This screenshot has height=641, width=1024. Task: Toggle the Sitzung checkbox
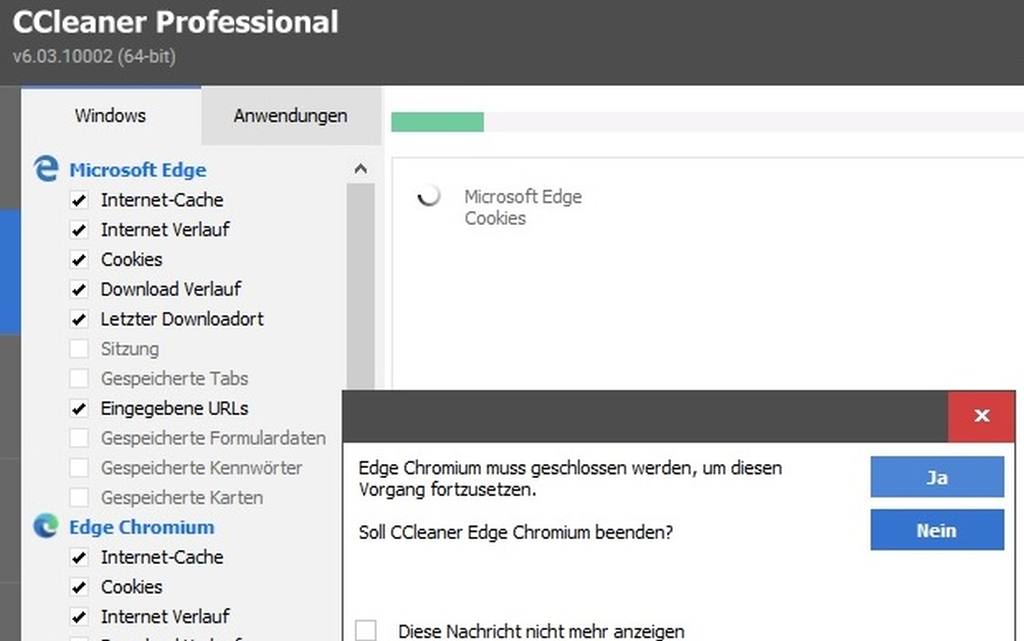click(79, 349)
